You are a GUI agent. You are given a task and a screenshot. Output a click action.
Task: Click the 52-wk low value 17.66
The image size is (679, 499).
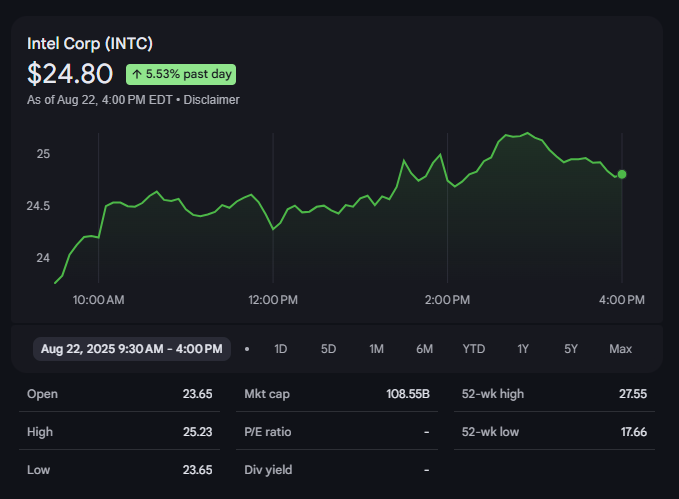pyautogui.click(x=634, y=432)
